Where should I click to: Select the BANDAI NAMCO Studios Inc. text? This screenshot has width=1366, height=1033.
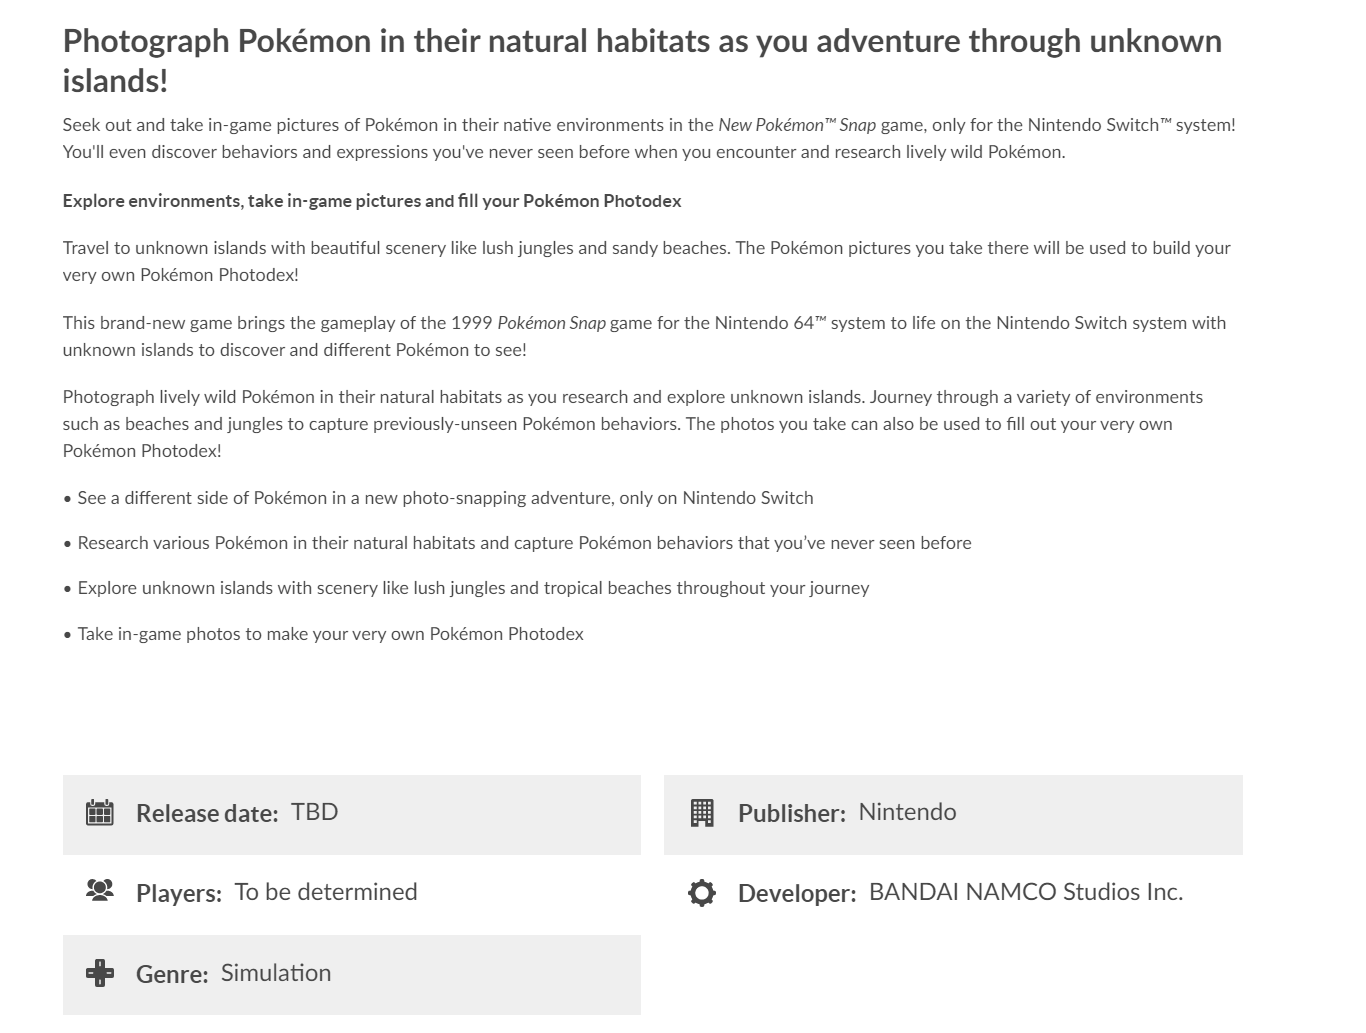pyautogui.click(x=1025, y=892)
